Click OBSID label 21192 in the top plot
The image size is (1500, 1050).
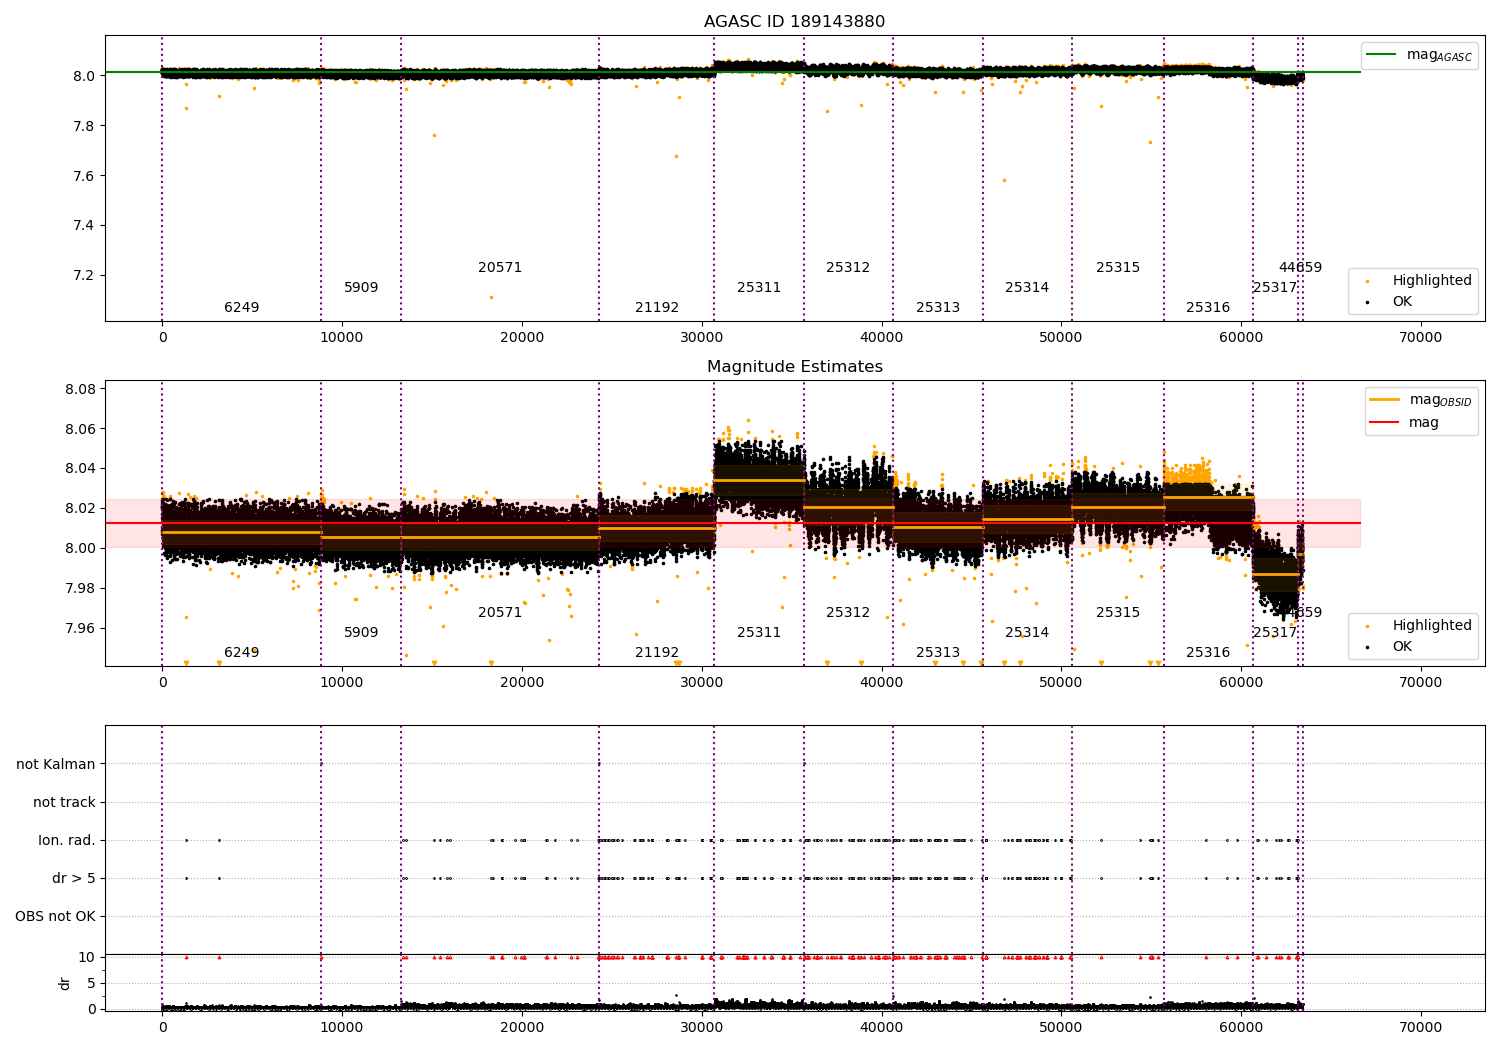(657, 308)
